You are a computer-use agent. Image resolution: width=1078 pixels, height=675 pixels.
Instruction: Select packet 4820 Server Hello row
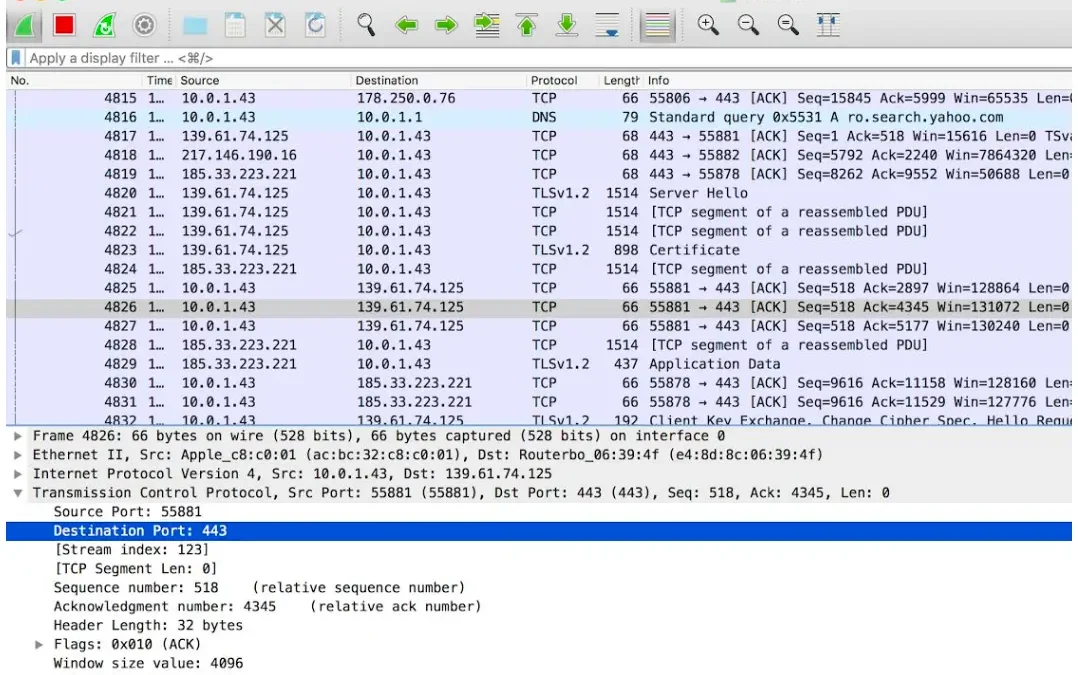500,193
